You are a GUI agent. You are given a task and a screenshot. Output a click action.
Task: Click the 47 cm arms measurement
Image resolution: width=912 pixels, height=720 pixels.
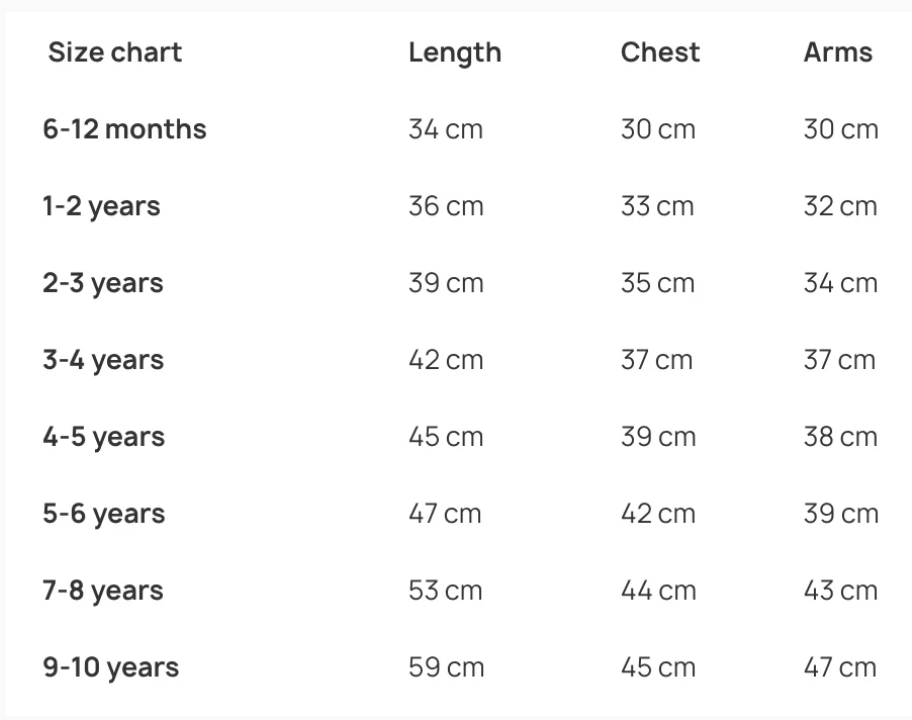pos(840,668)
